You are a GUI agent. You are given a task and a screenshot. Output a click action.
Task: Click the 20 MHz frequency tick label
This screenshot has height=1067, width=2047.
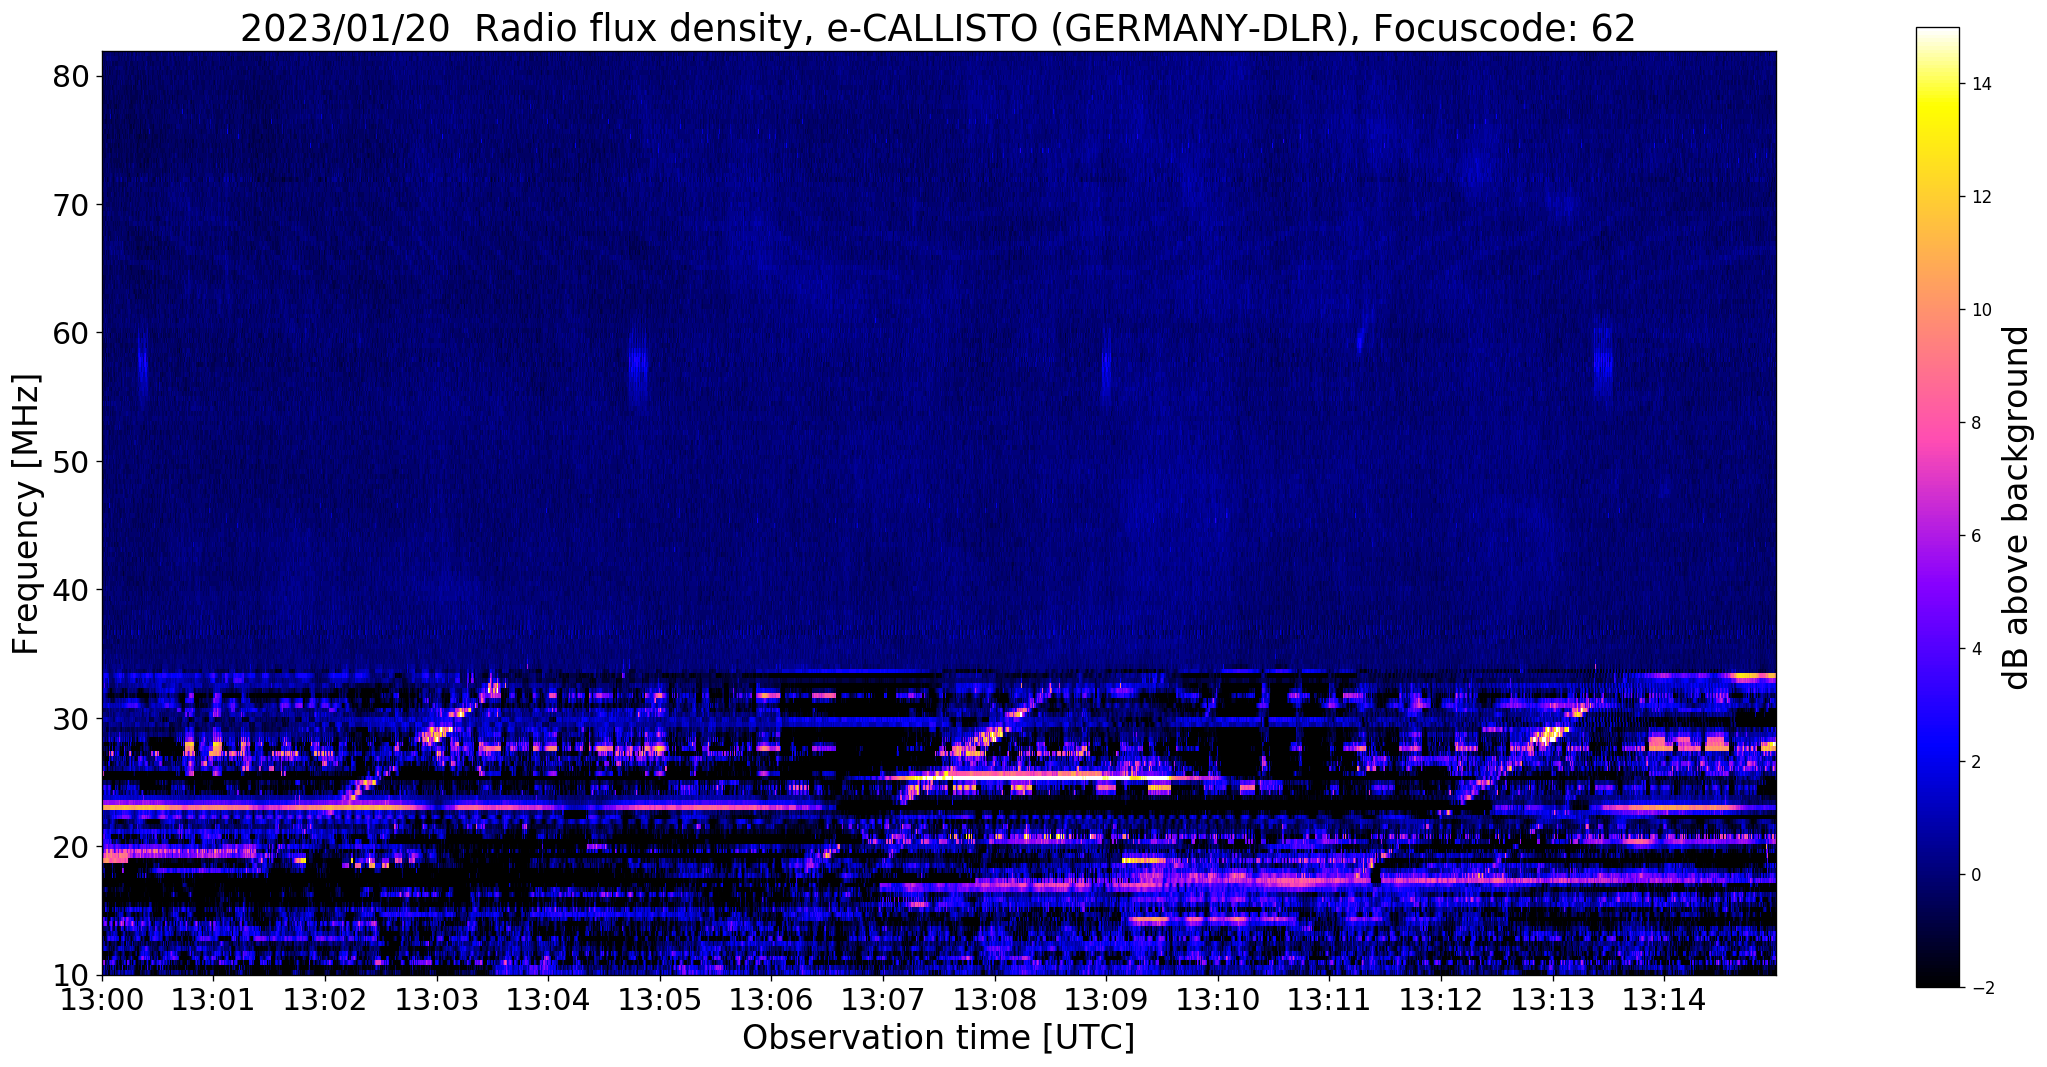(x=72, y=847)
